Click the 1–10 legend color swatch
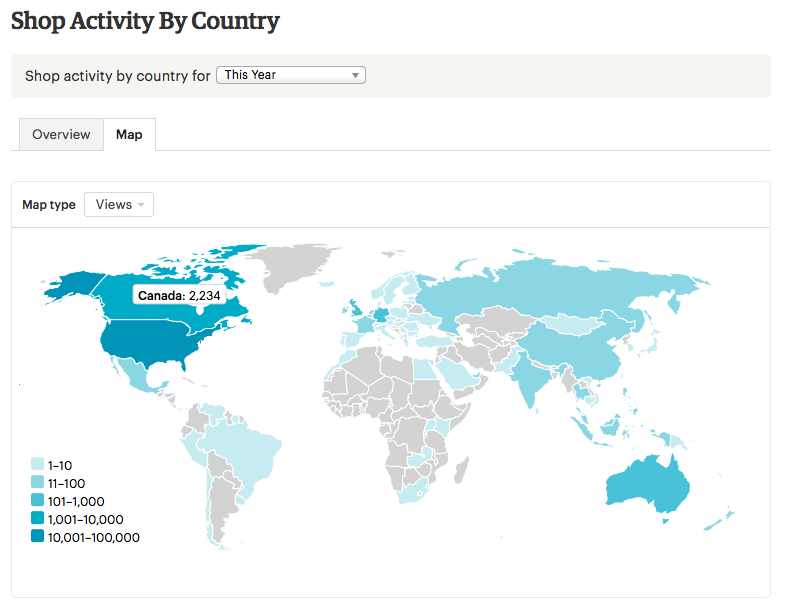The image size is (791, 615). coord(37,464)
